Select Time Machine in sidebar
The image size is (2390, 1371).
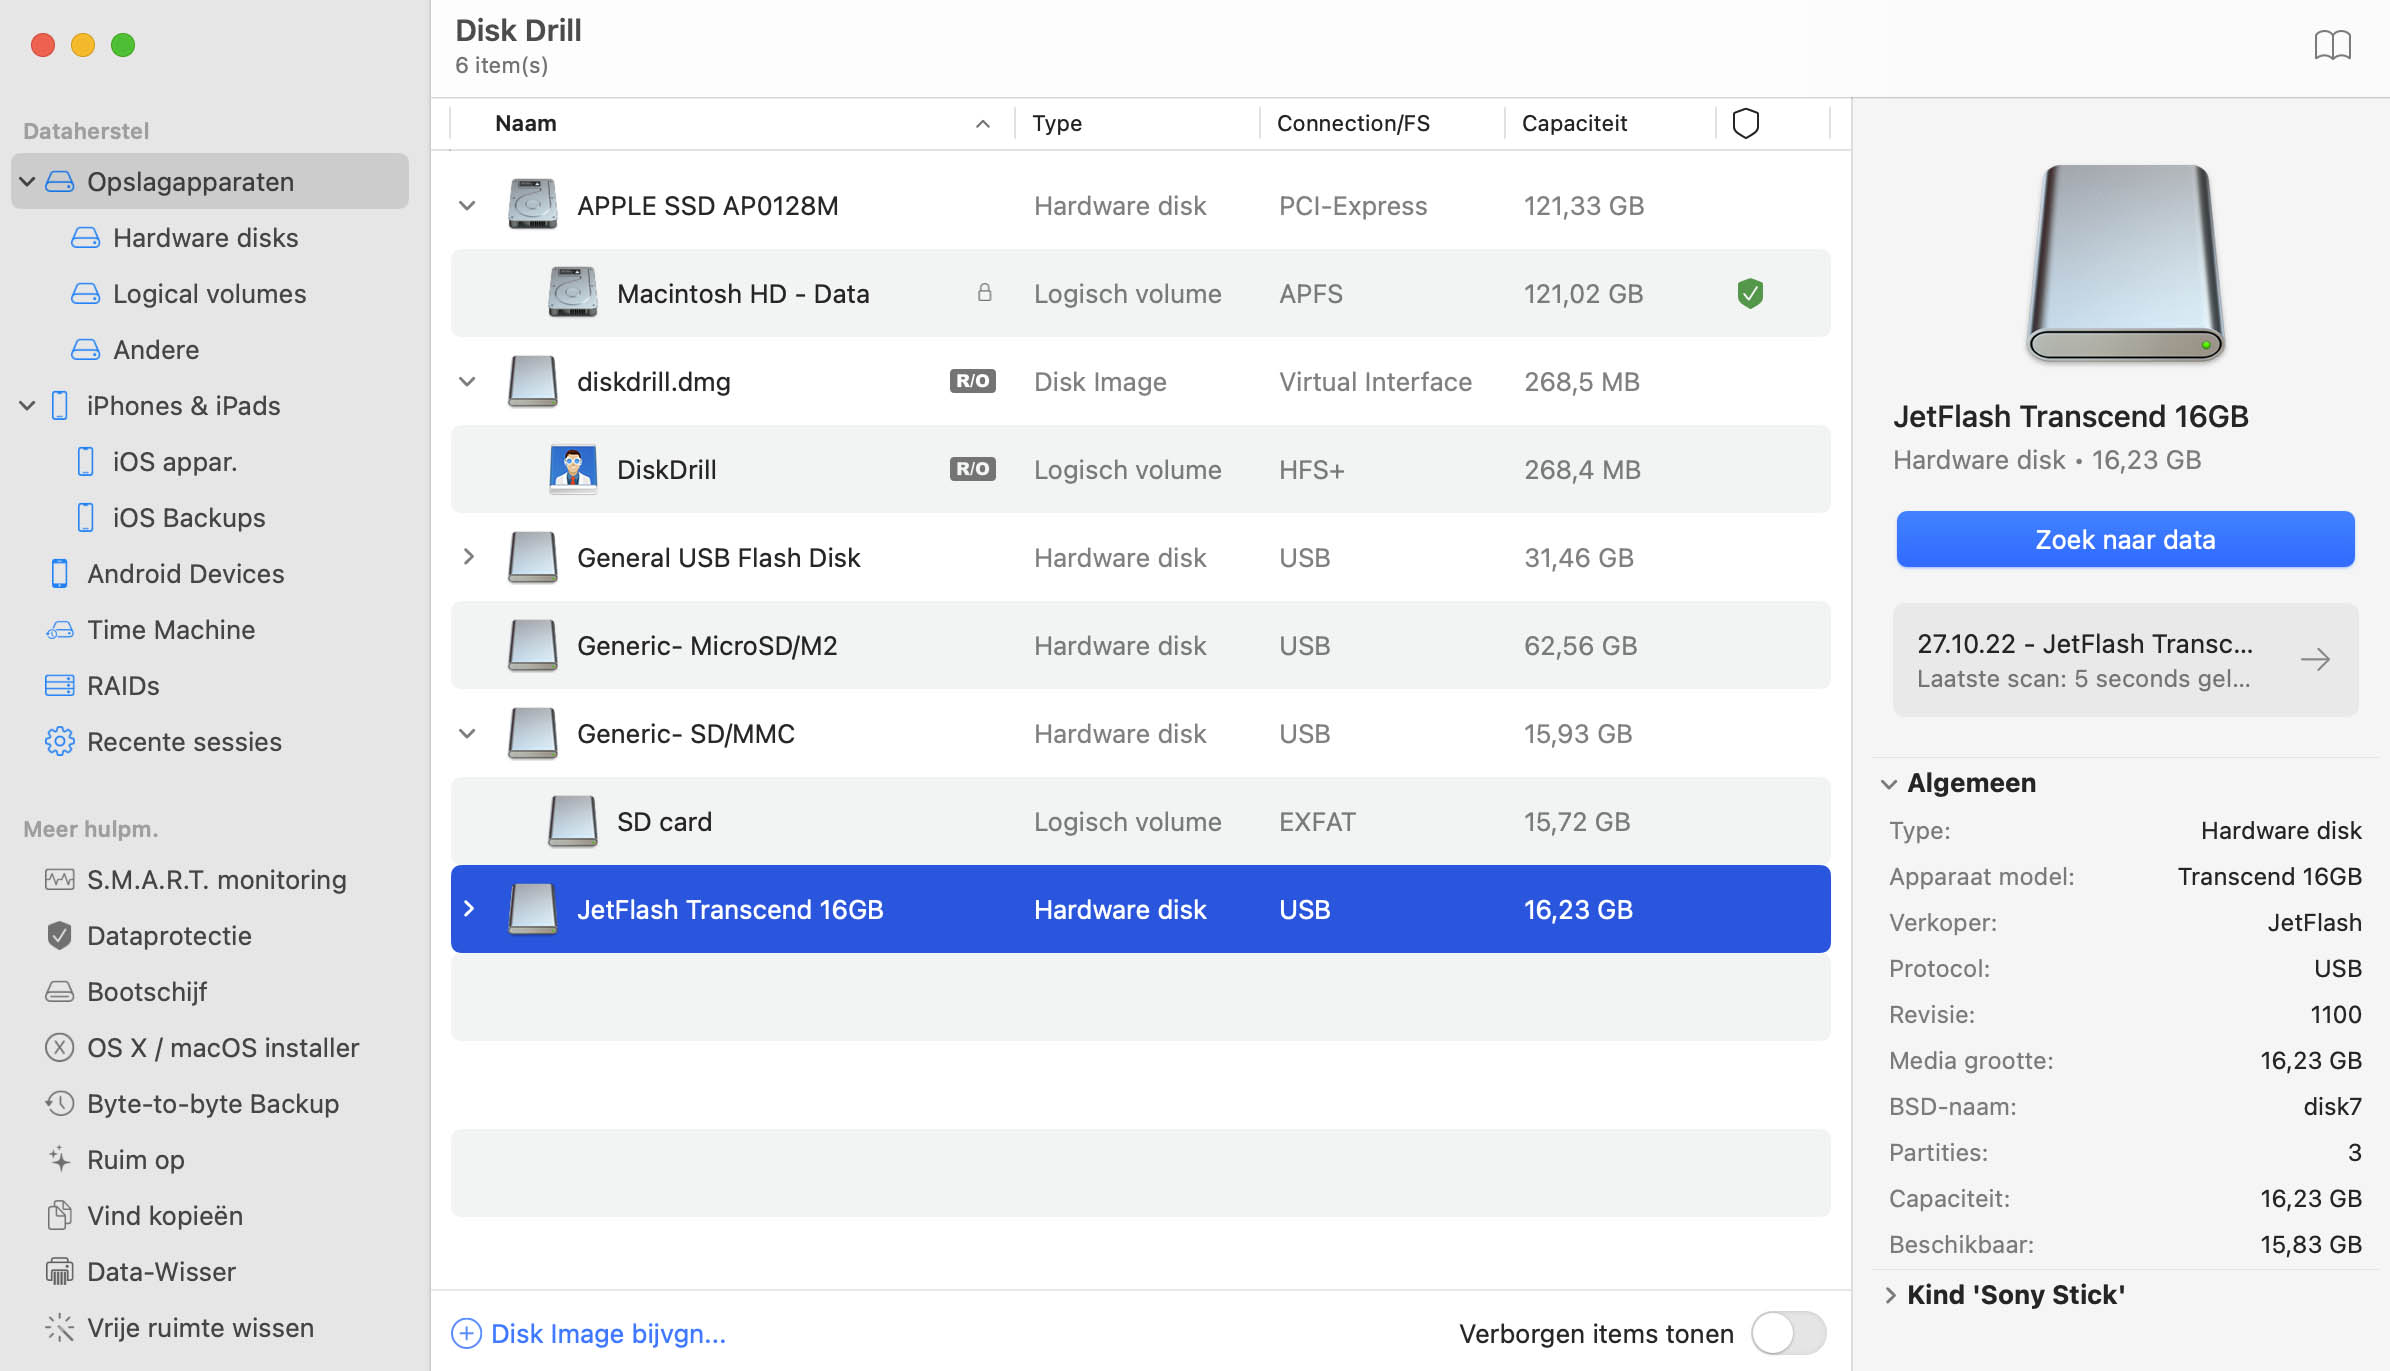(x=150, y=629)
